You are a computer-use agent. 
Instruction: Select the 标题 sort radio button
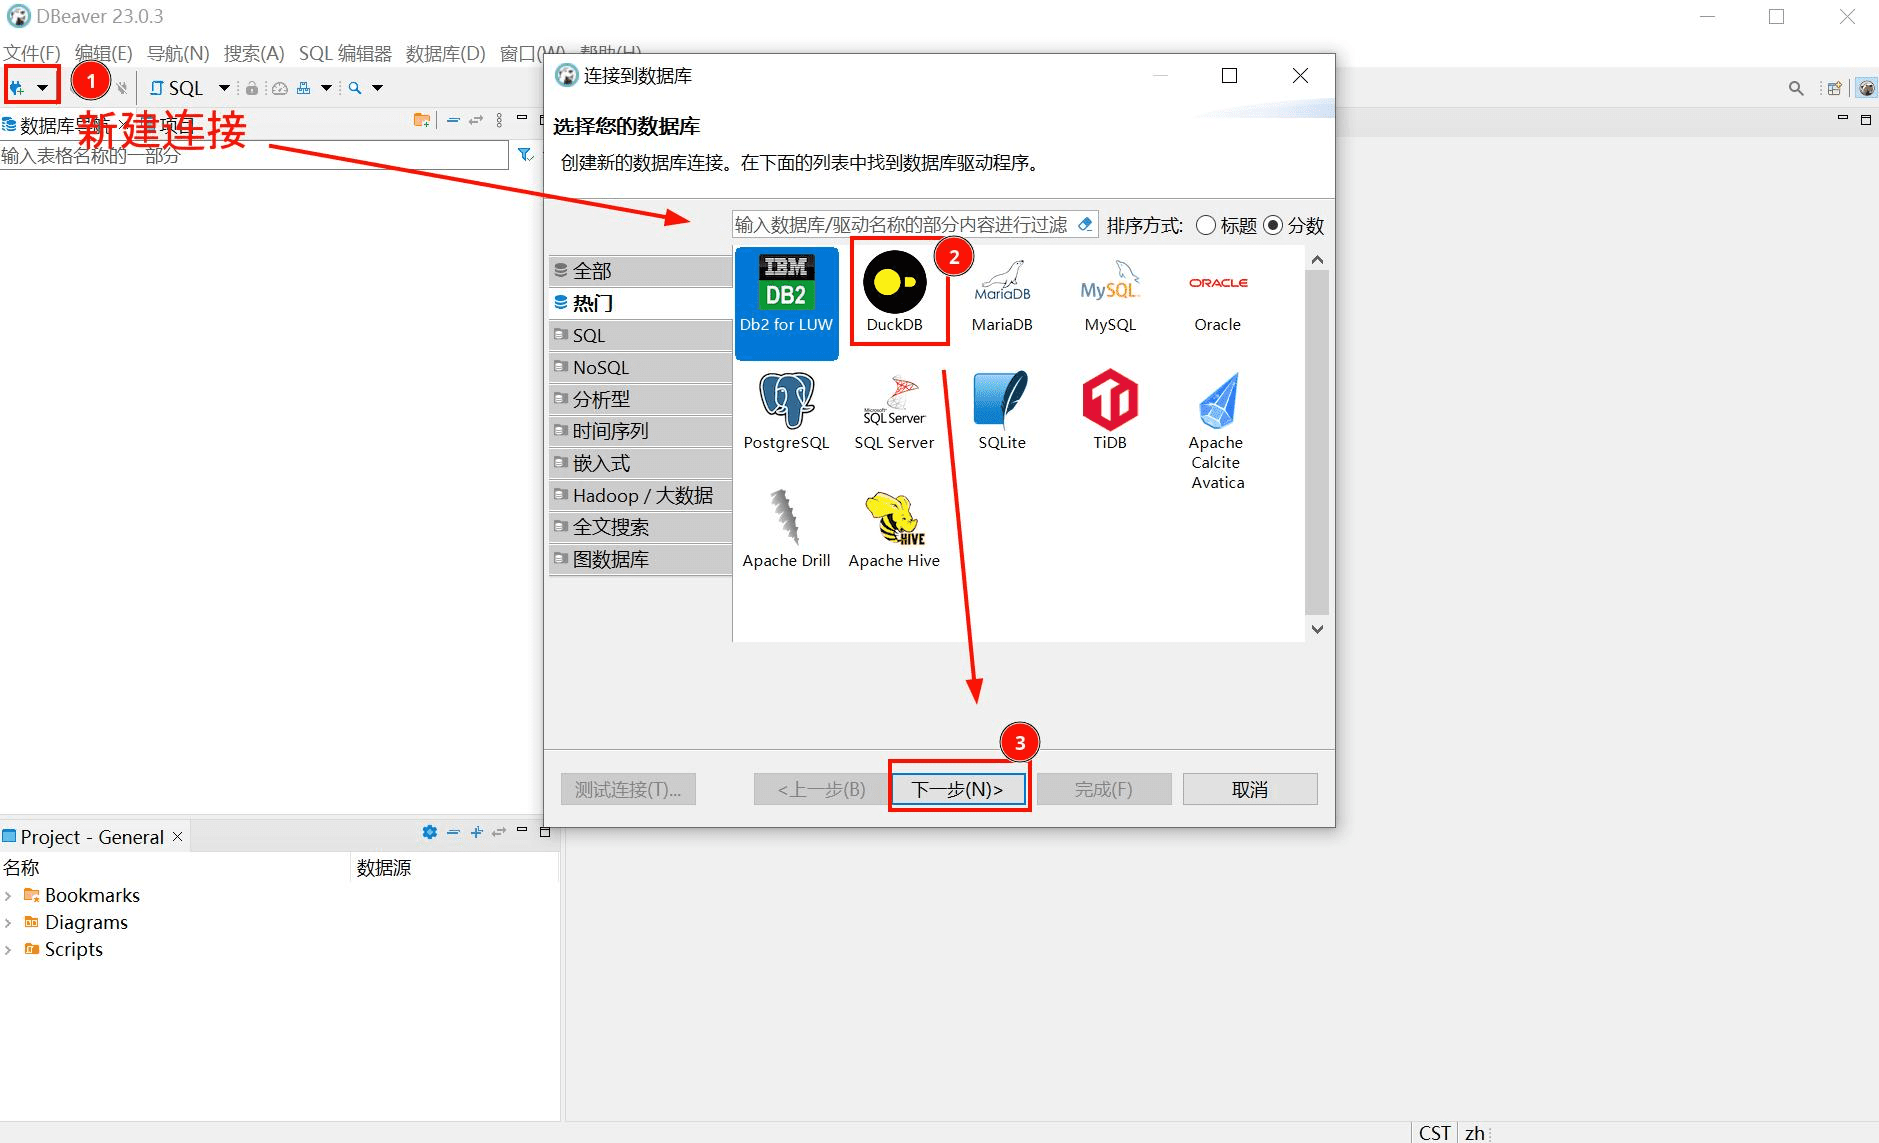pos(1206,225)
